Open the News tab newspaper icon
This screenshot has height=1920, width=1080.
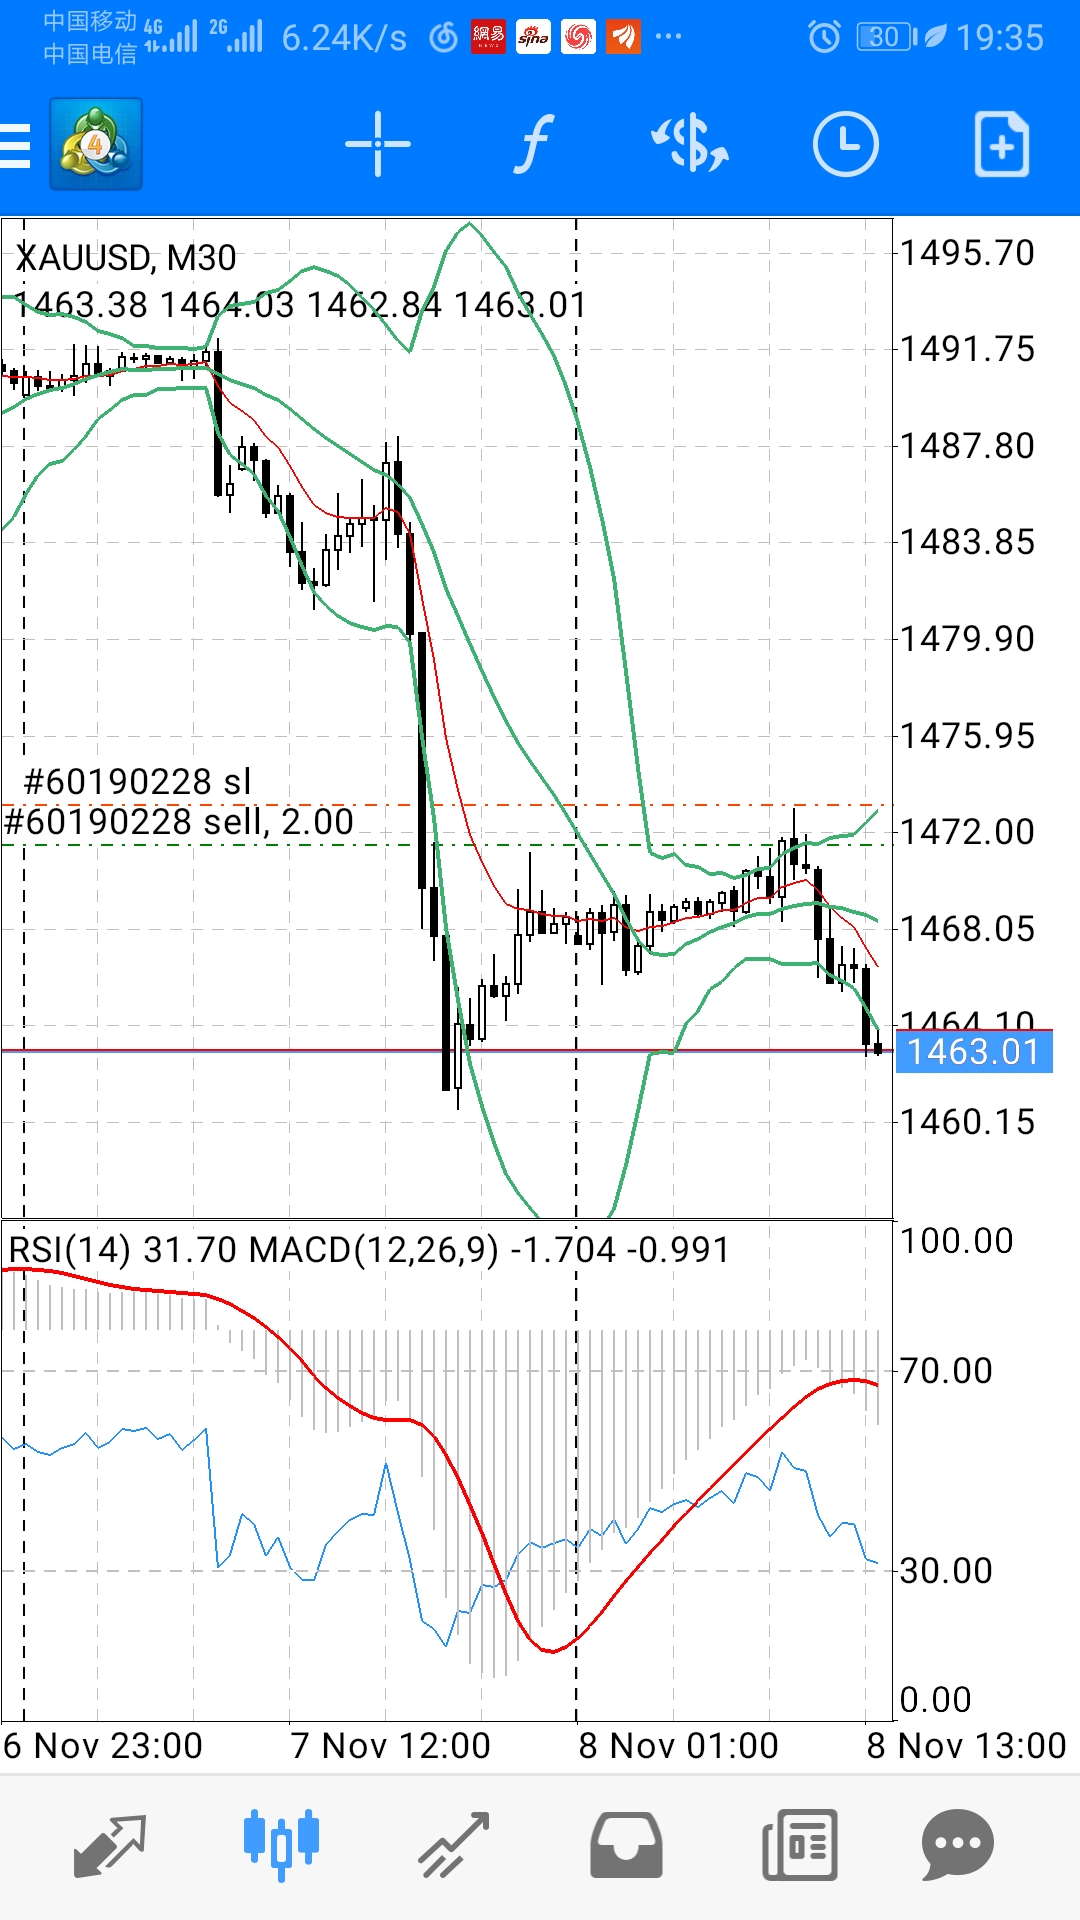pyautogui.click(x=800, y=1845)
